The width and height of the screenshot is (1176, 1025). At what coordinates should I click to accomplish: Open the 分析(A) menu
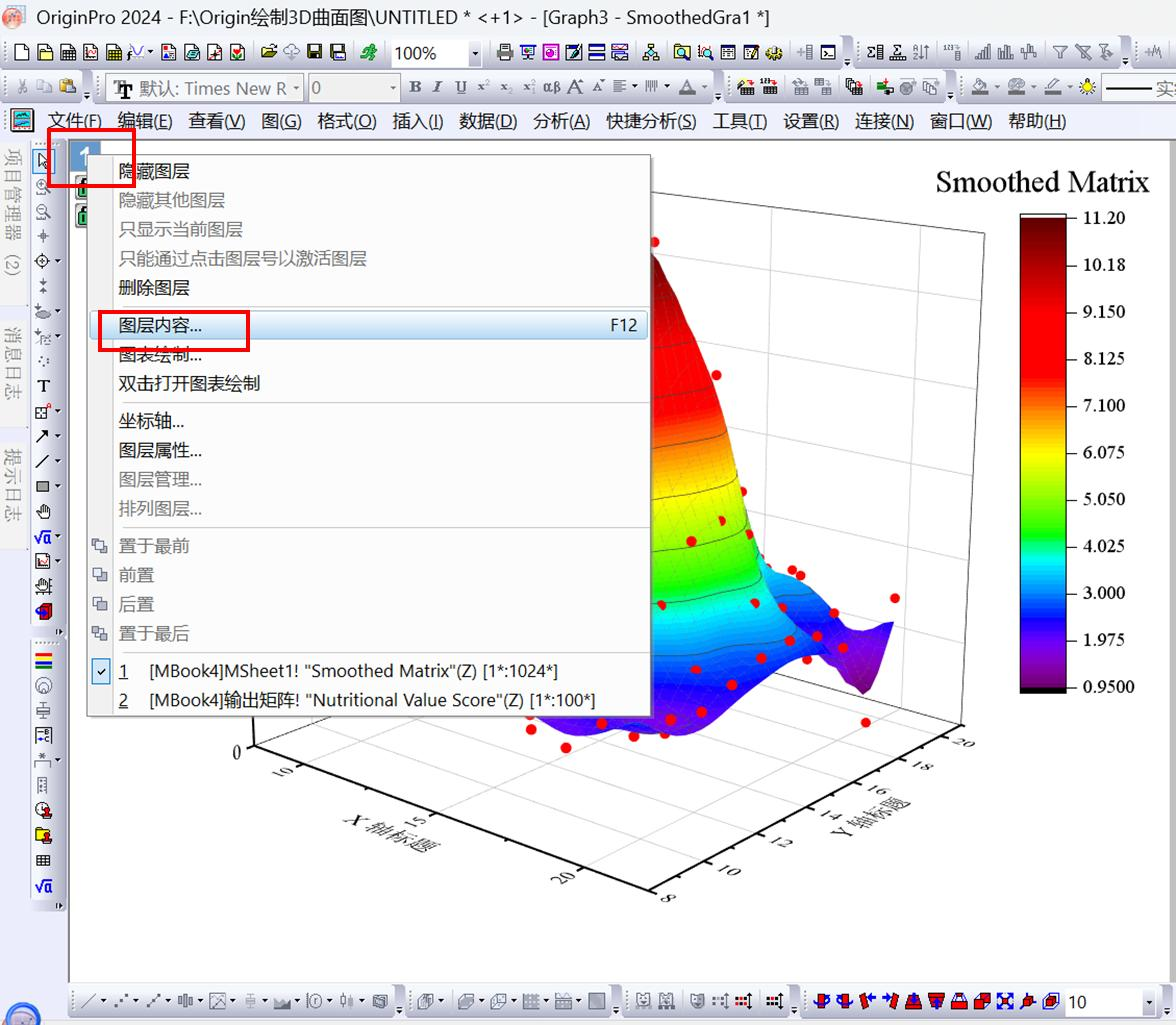coord(561,121)
